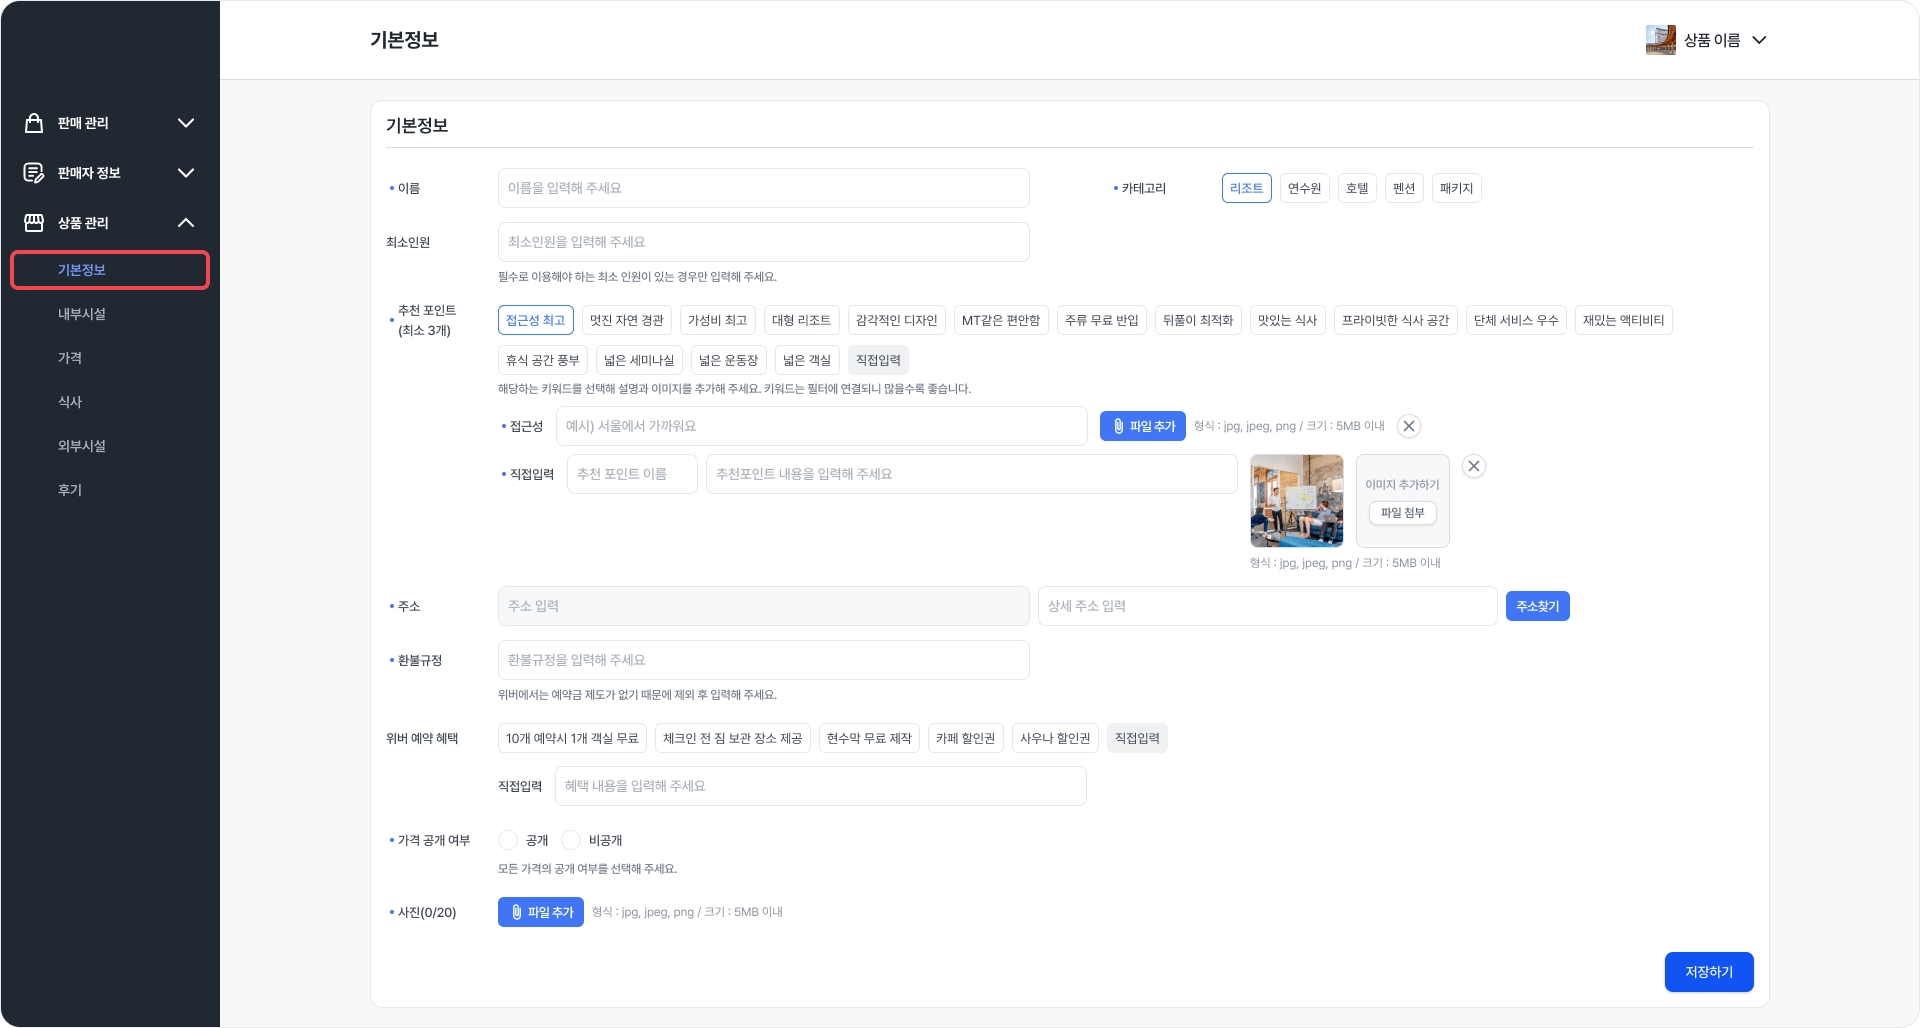Screen dimensions: 1920x1028
Task: Save the form with 저장하기
Action: [1709, 972]
